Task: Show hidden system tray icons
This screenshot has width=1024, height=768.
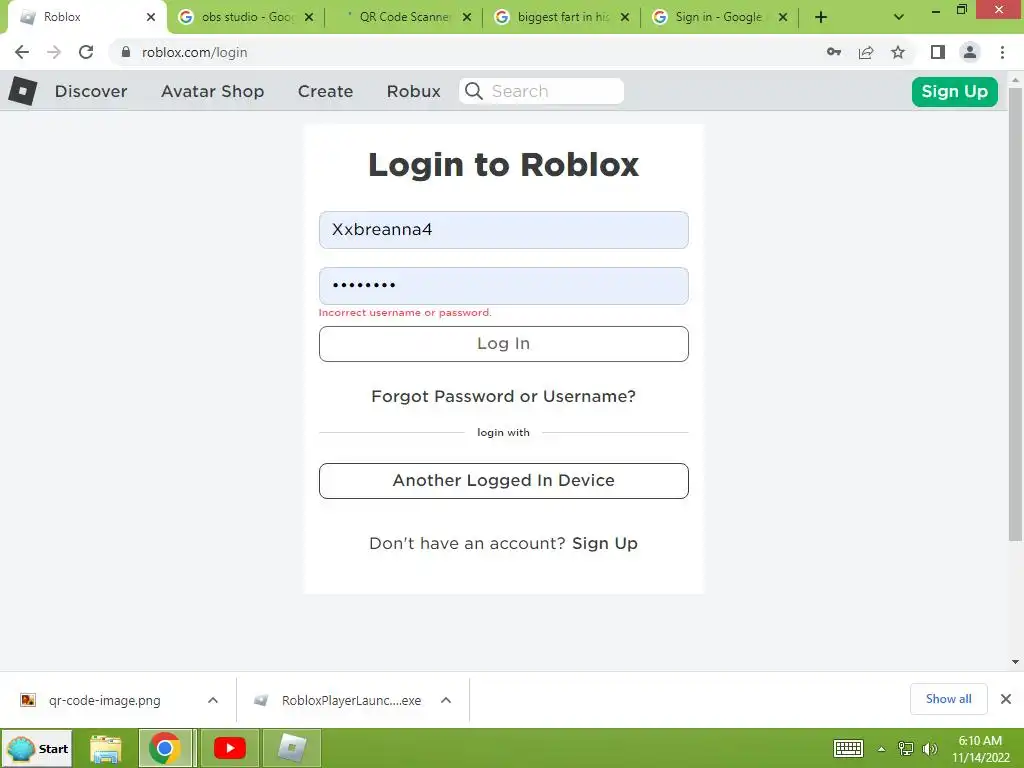Action: pos(882,749)
